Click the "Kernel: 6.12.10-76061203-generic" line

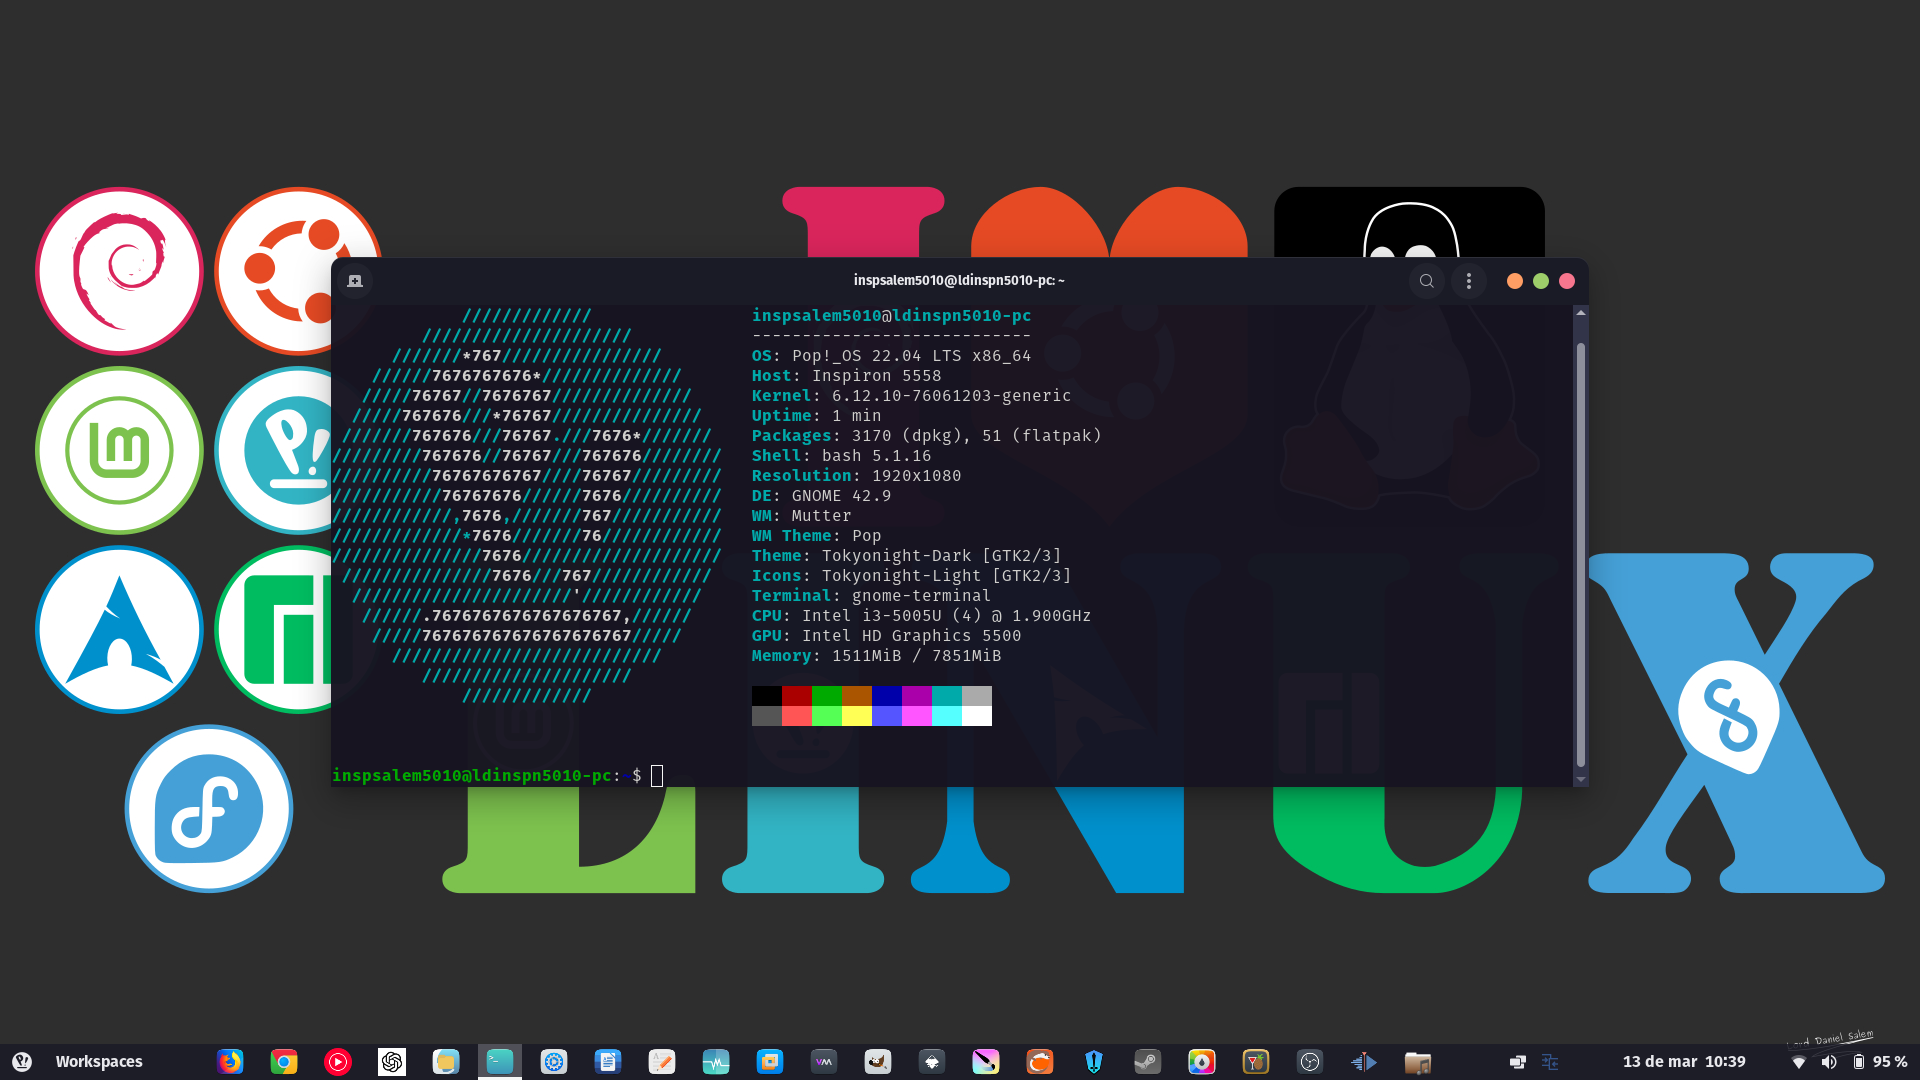[911, 396]
